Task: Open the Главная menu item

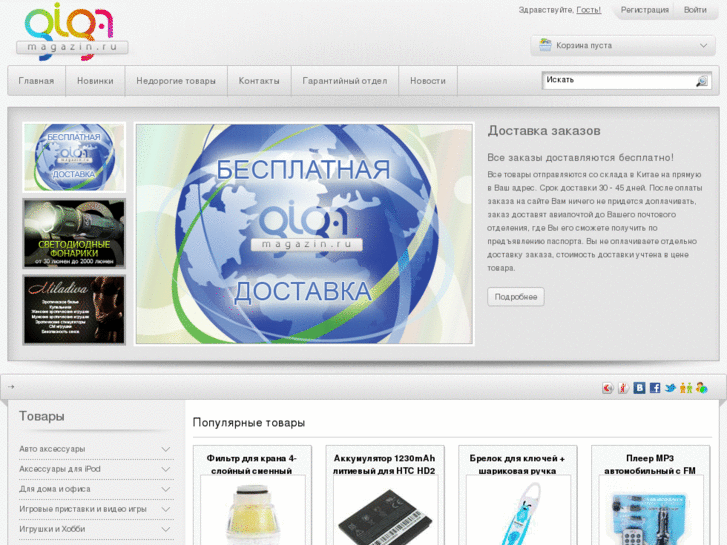Action: 36,81
